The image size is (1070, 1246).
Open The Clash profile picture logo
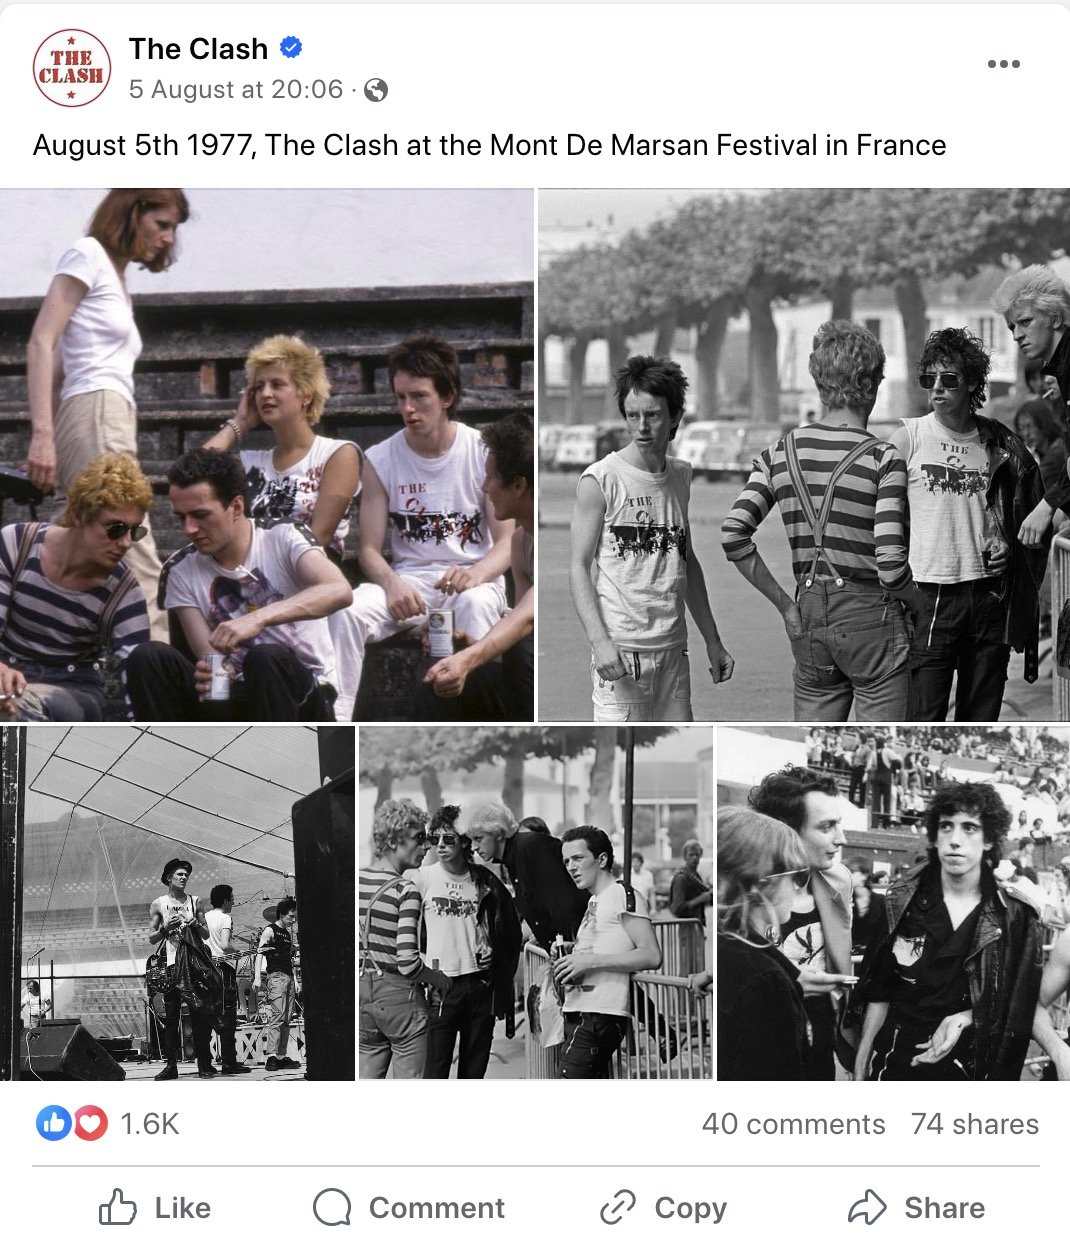(71, 68)
